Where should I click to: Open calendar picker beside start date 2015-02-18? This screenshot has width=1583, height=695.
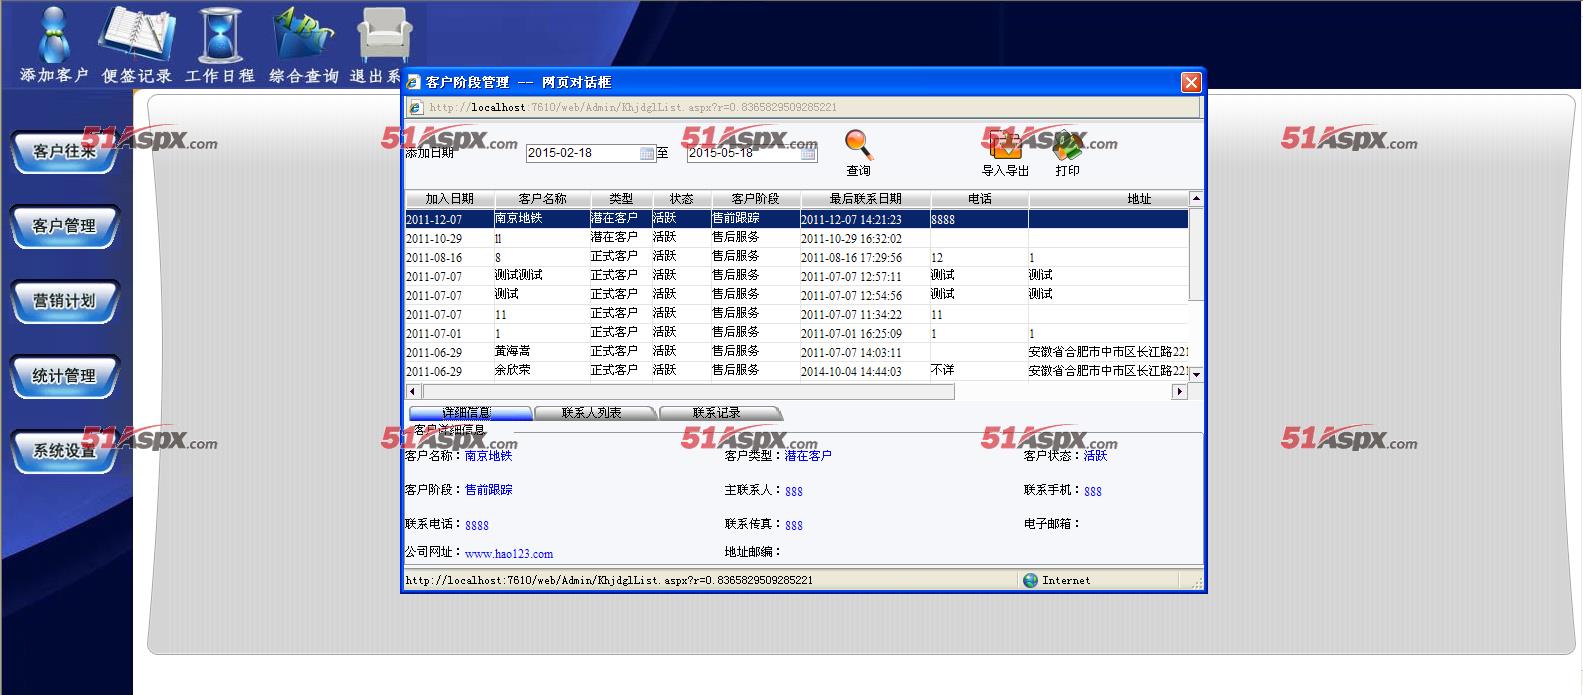click(647, 153)
